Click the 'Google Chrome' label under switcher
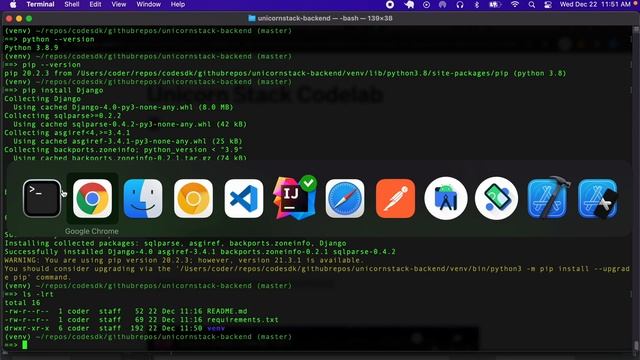The width and height of the screenshot is (640, 360). tap(91, 231)
